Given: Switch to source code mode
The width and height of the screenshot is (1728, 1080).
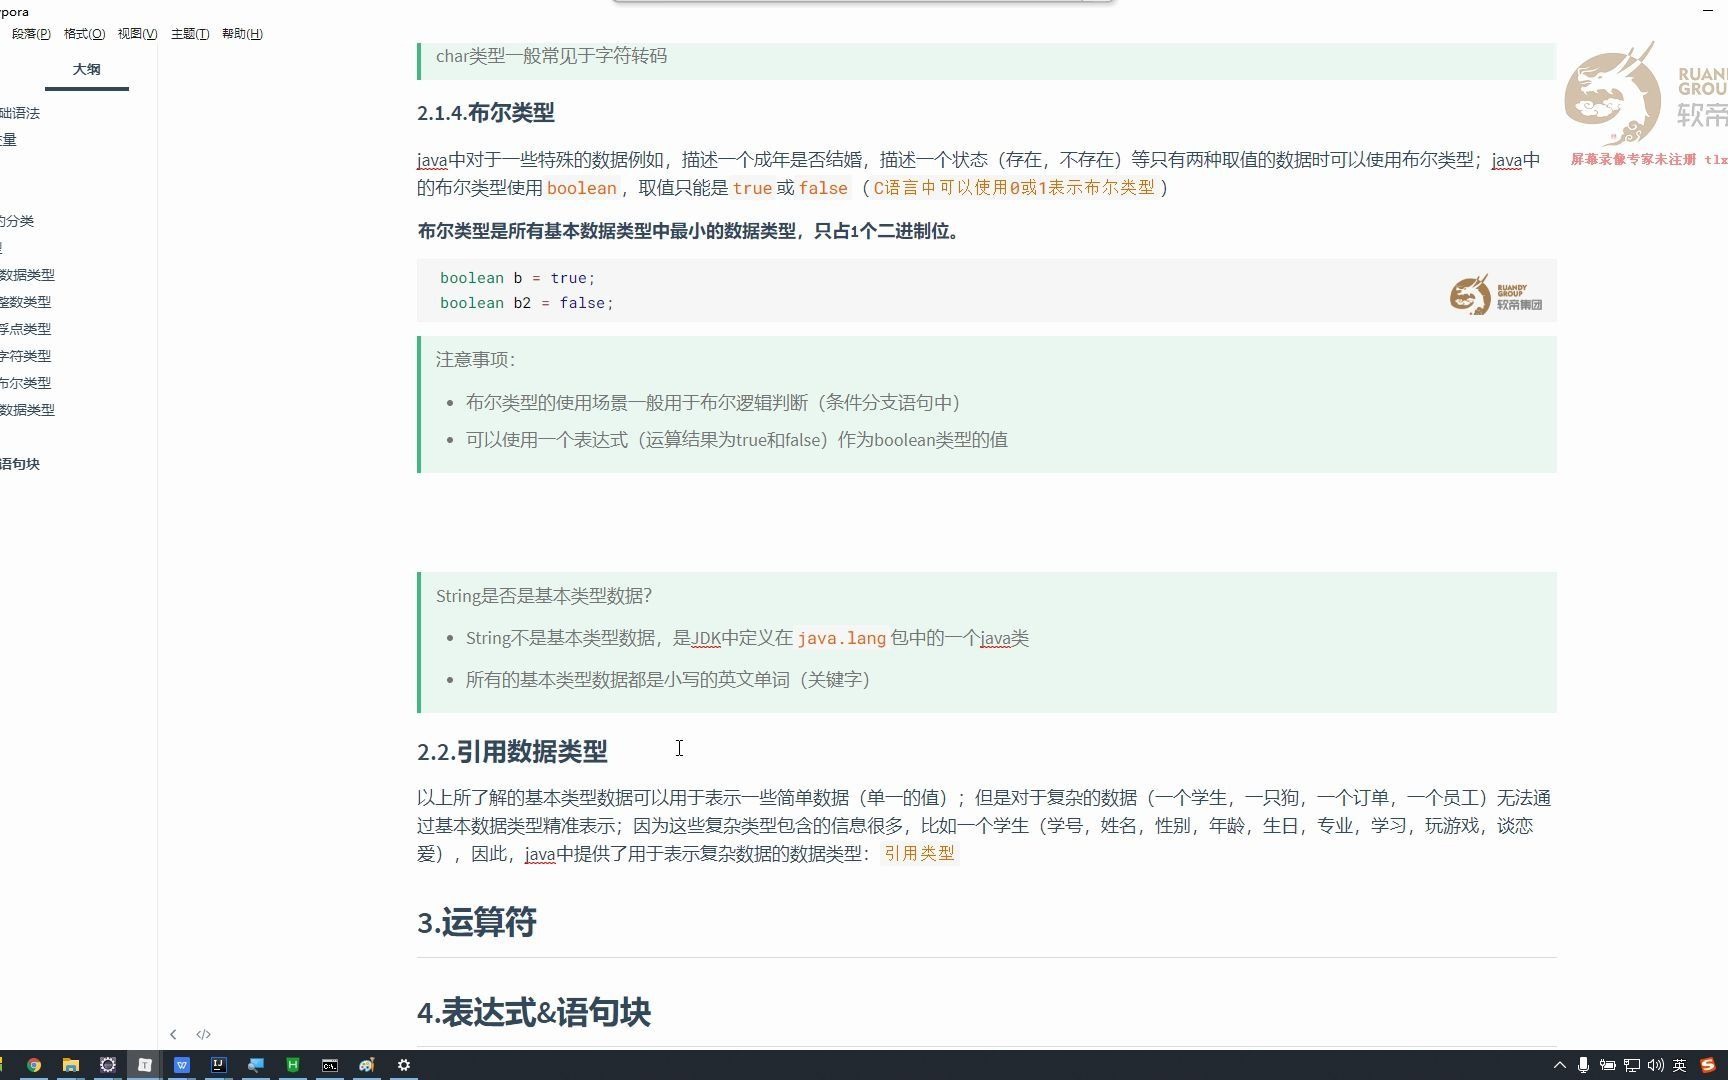Looking at the screenshot, I should (204, 1034).
